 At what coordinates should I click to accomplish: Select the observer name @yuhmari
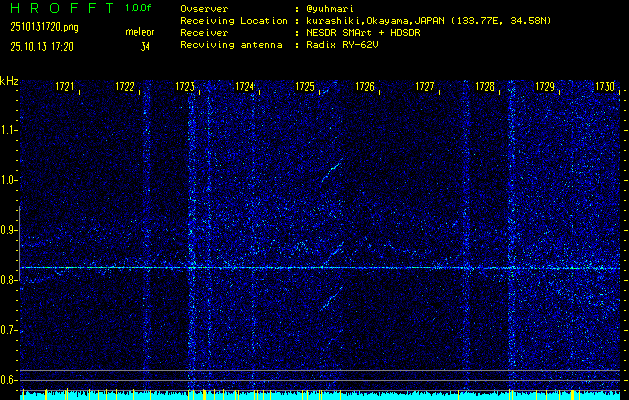point(330,9)
